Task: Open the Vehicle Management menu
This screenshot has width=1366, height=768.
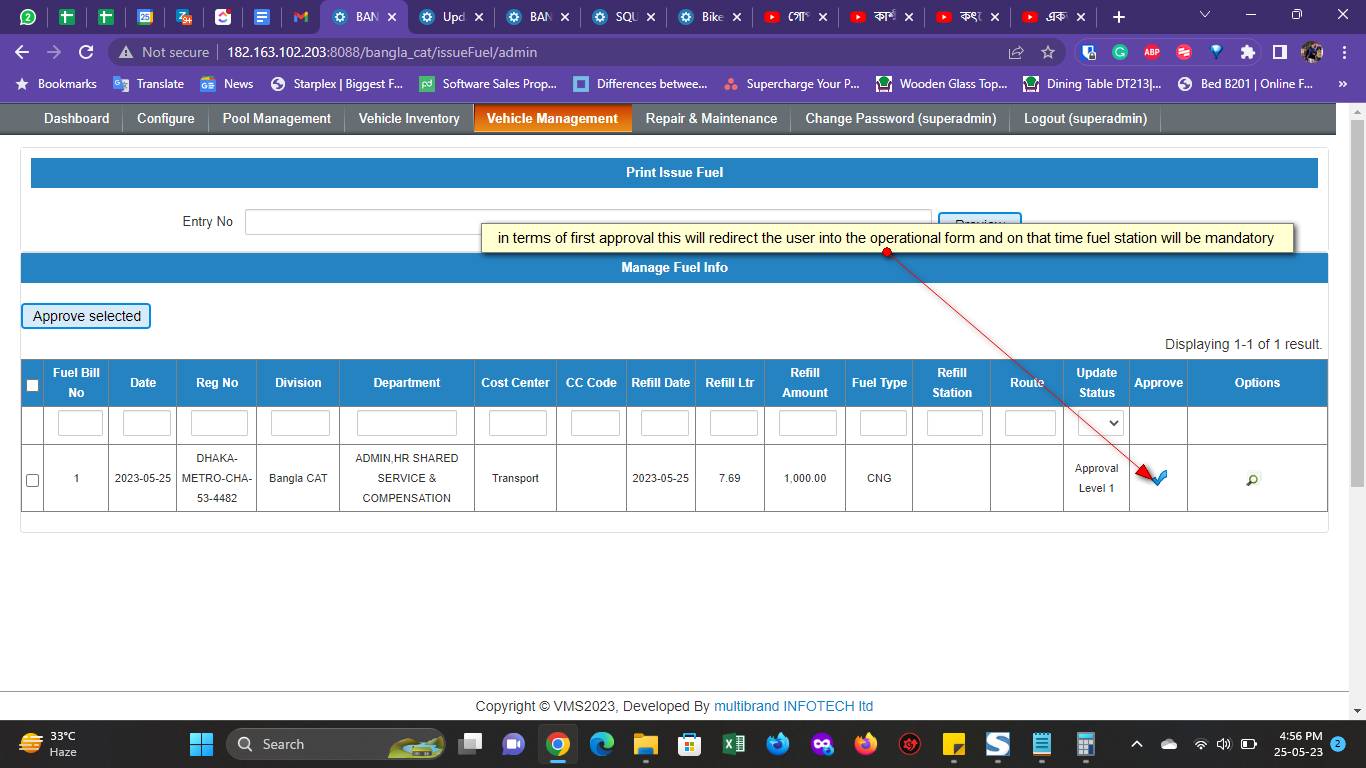Action: [552, 118]
